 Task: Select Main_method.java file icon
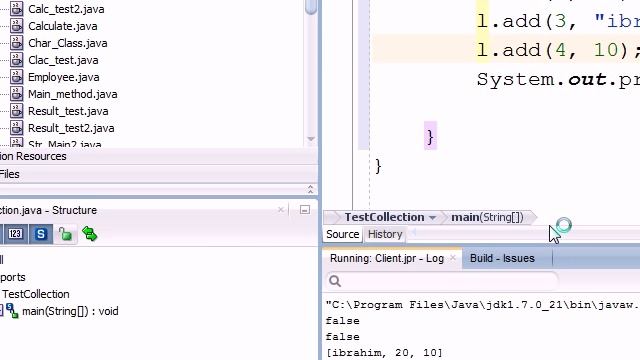point(16,94)
